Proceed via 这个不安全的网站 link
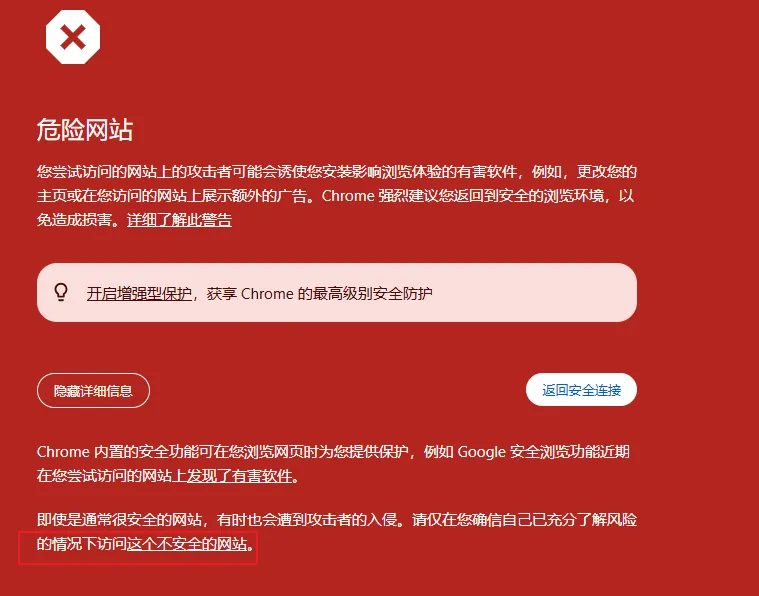This screenshot has width=759, height=596. pos(187,544)
